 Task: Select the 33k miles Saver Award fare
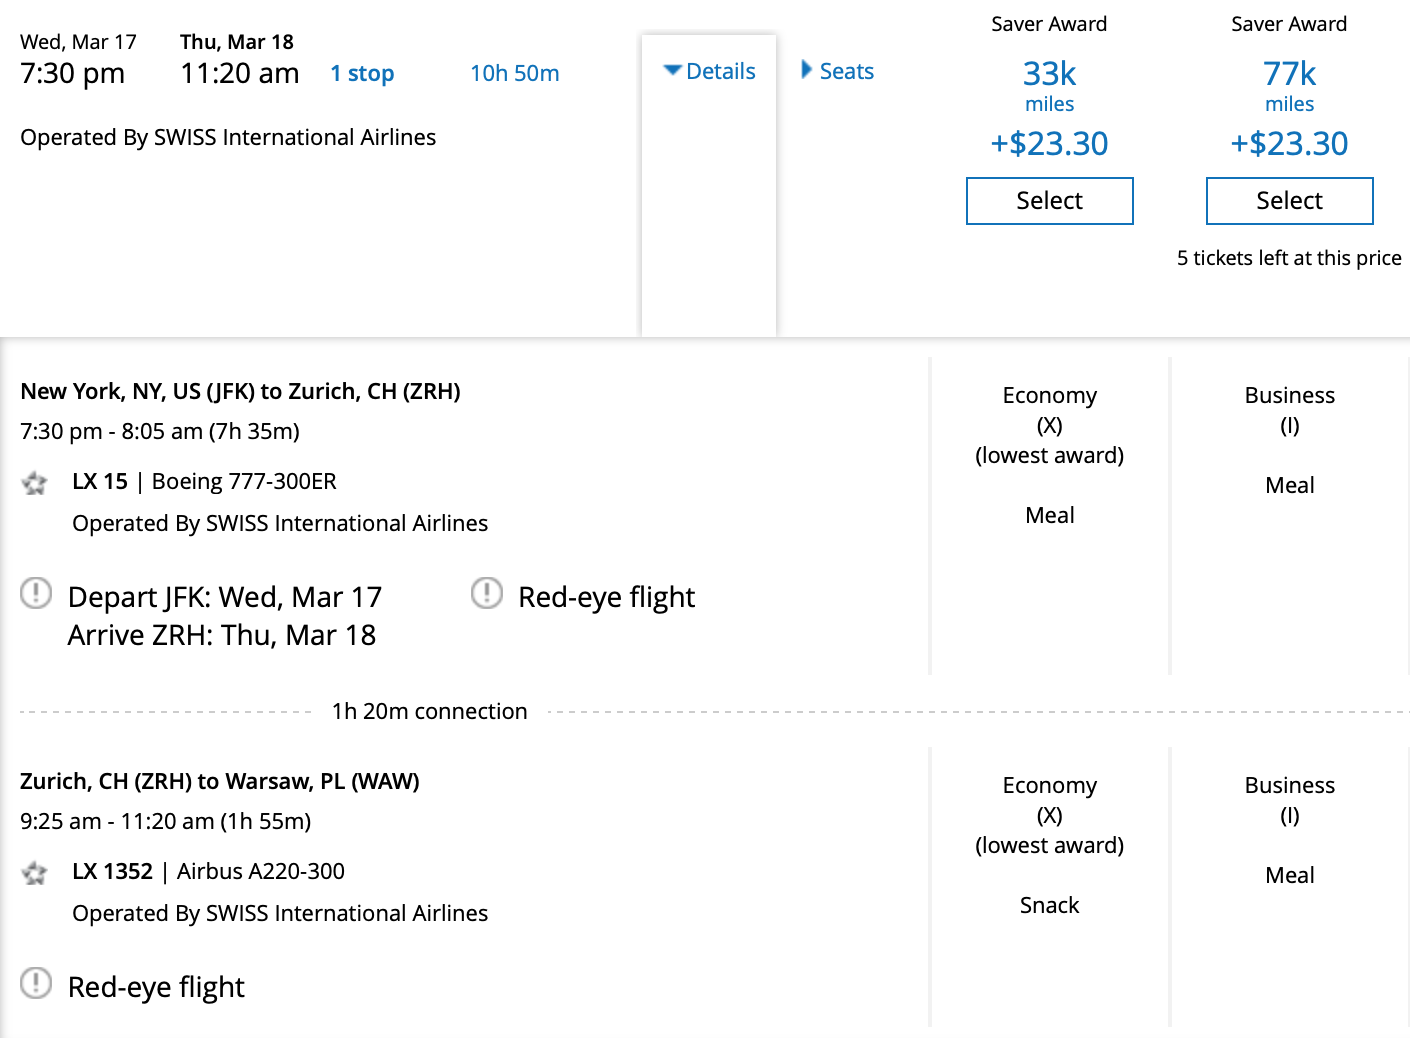click(x=1049, y=200)
